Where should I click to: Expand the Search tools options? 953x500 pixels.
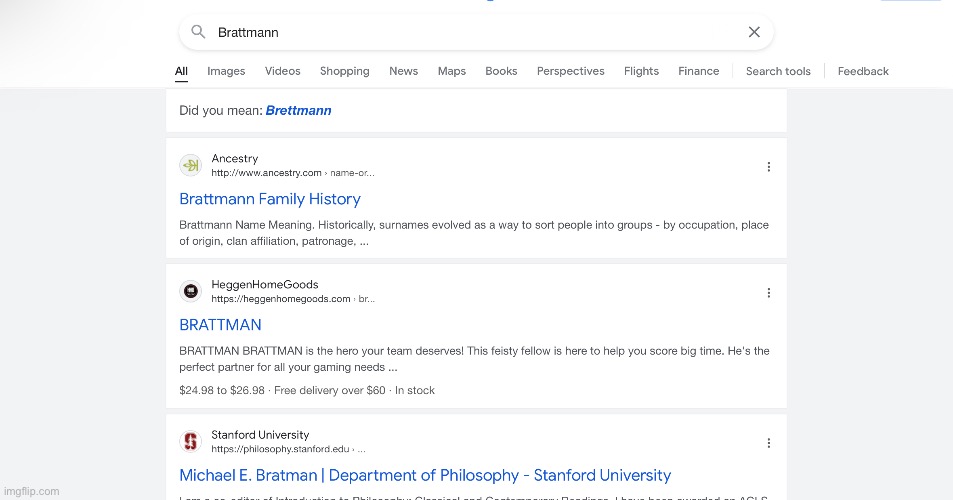tap(778, 71)
